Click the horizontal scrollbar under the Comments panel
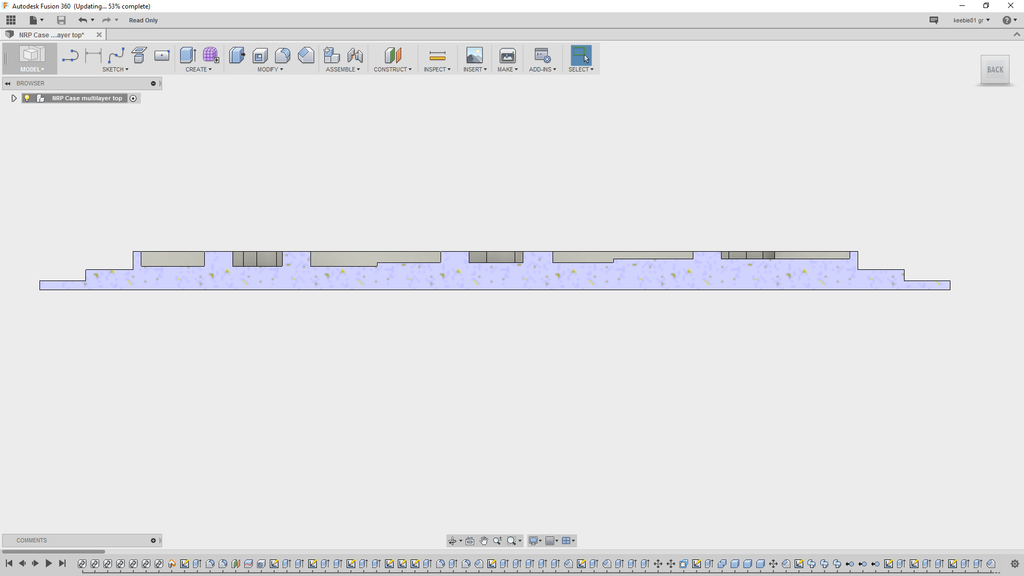Image resolution: width=1024 pixels, height=576 pixels. (54, 552)
